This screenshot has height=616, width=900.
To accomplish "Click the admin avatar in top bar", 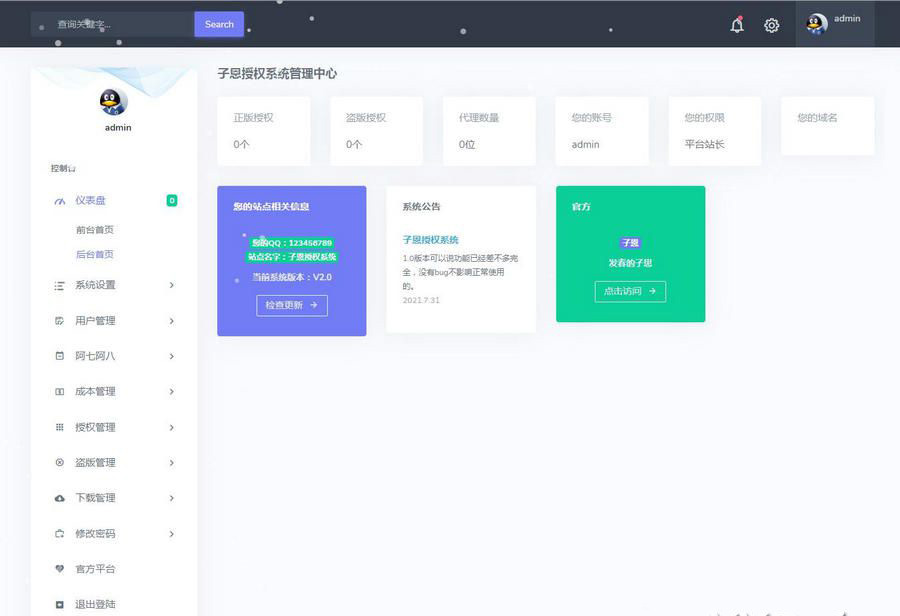I will [x=817, y=24].
